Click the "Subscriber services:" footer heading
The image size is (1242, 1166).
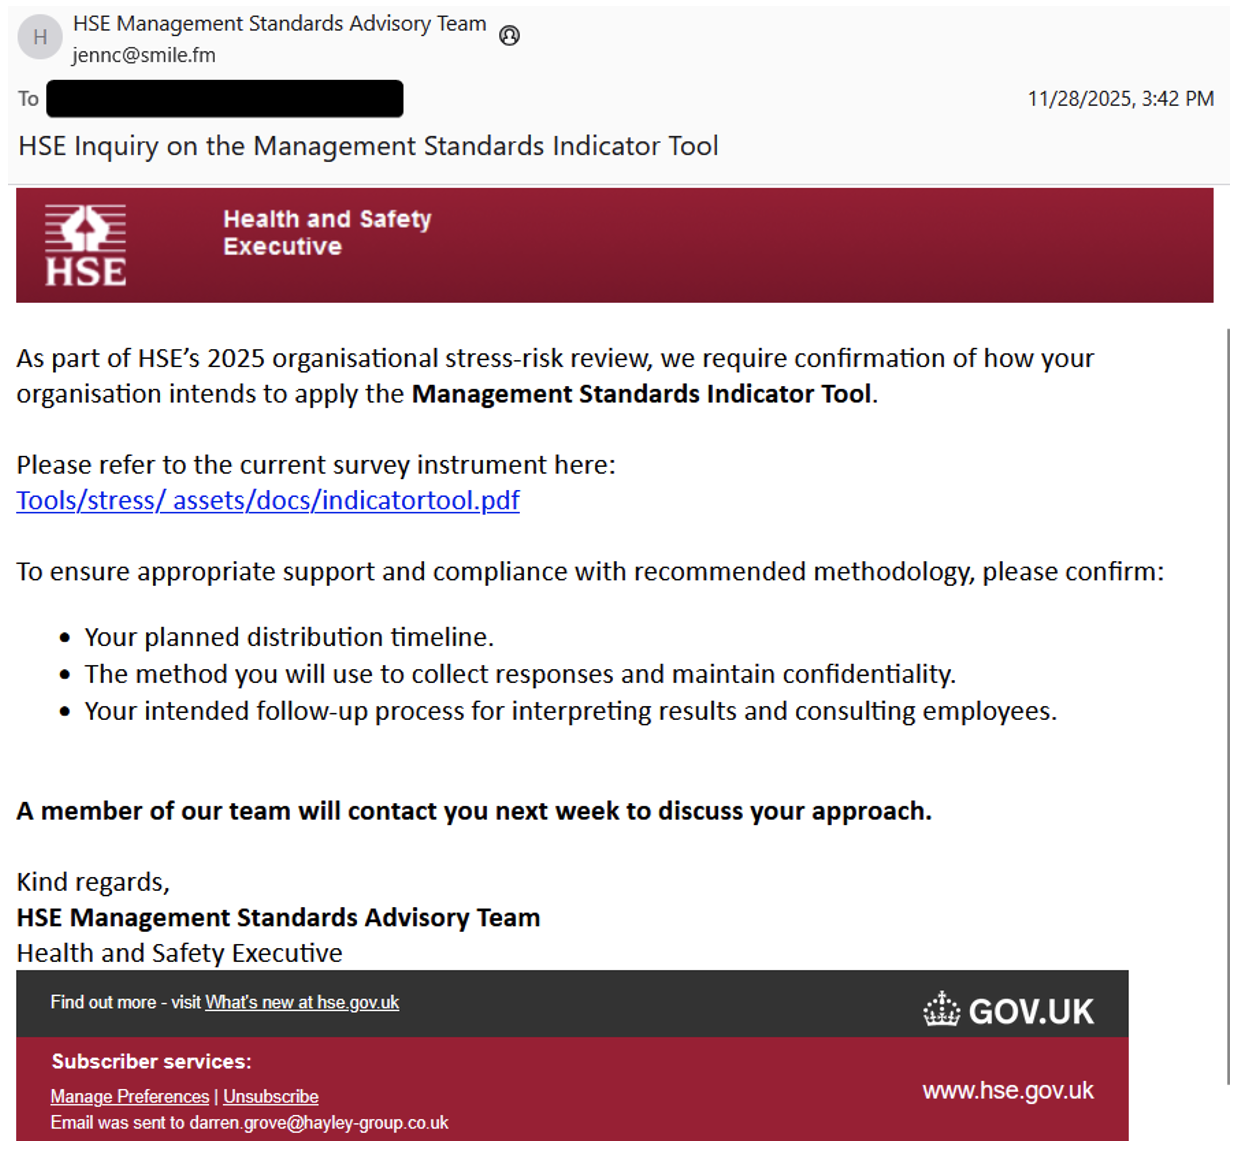pyautogui.click(x=151, y=1061)
